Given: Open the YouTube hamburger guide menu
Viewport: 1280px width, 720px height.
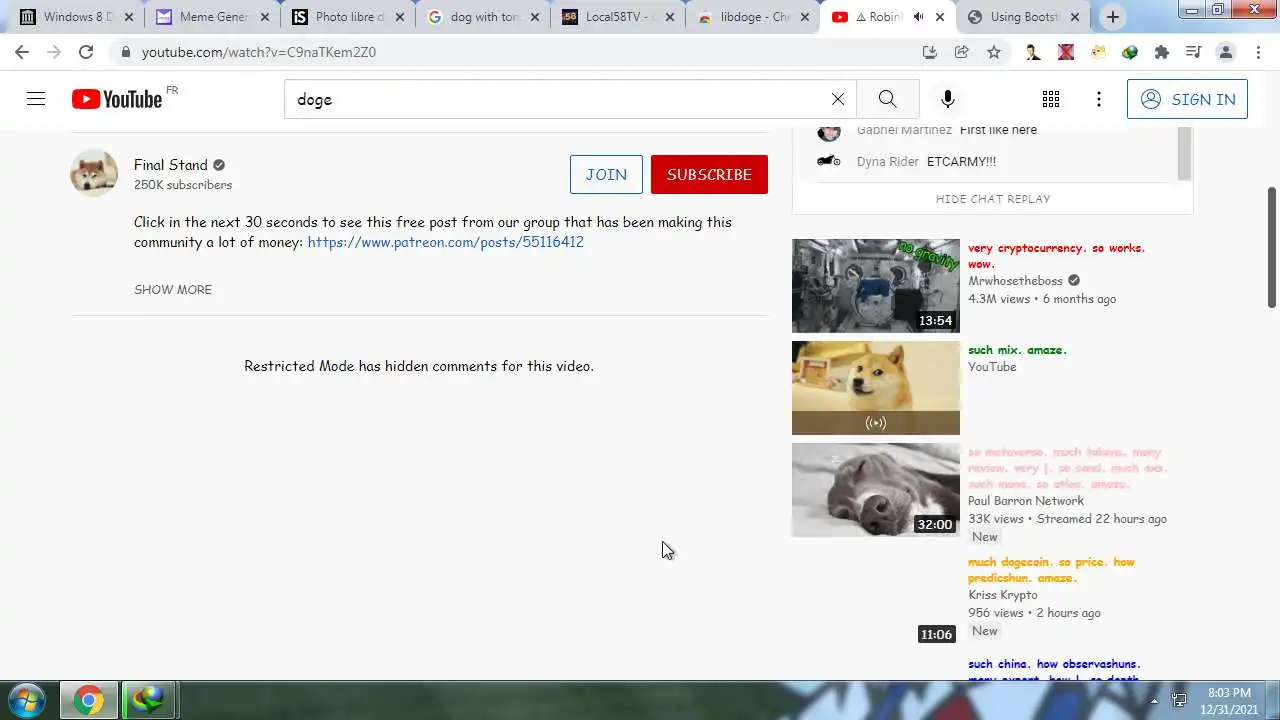Looking at the screenshot, I should [x=36, y=99].
